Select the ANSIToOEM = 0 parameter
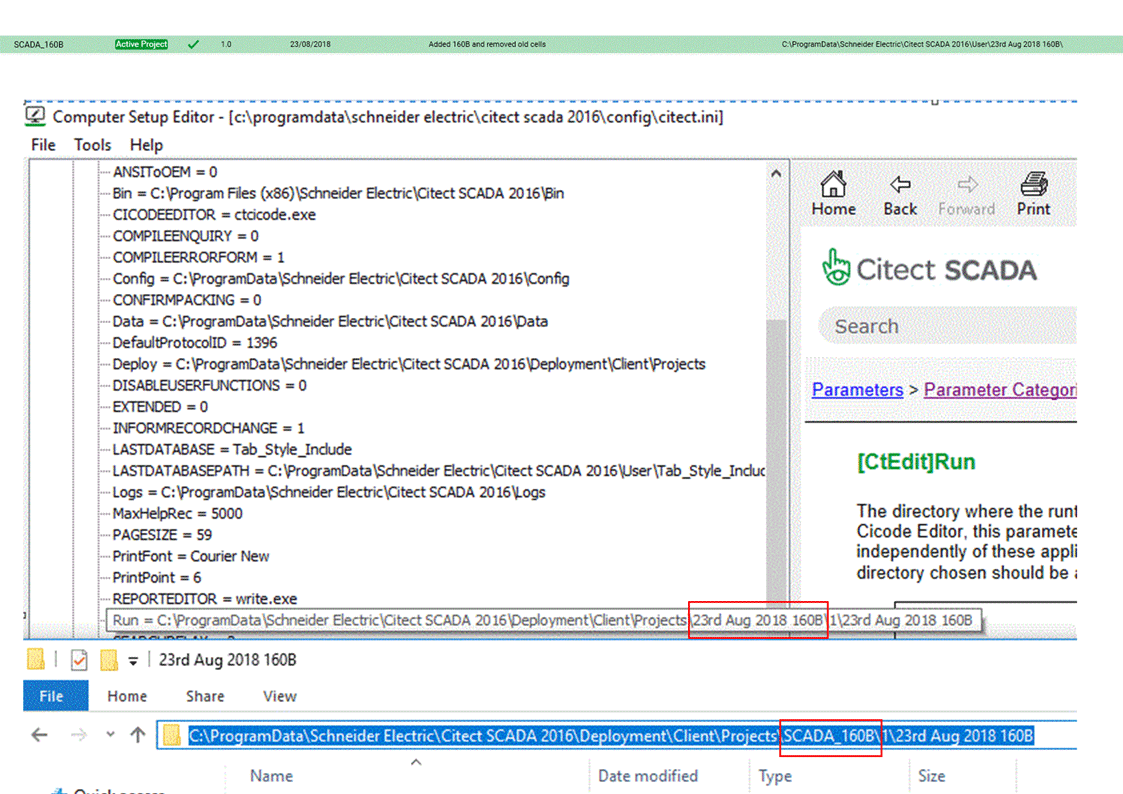 pyautogui.click(x=165, y=172)
